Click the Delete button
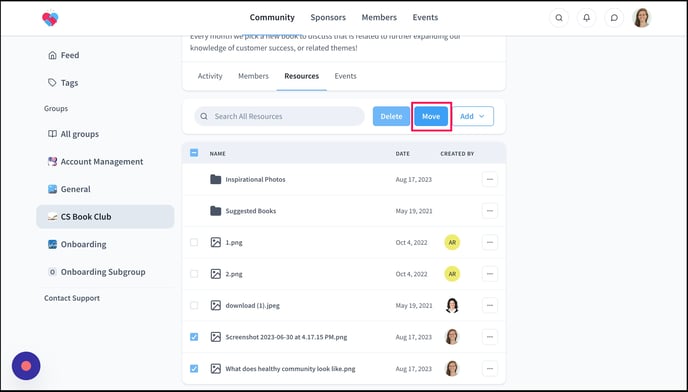 point(391,116)
